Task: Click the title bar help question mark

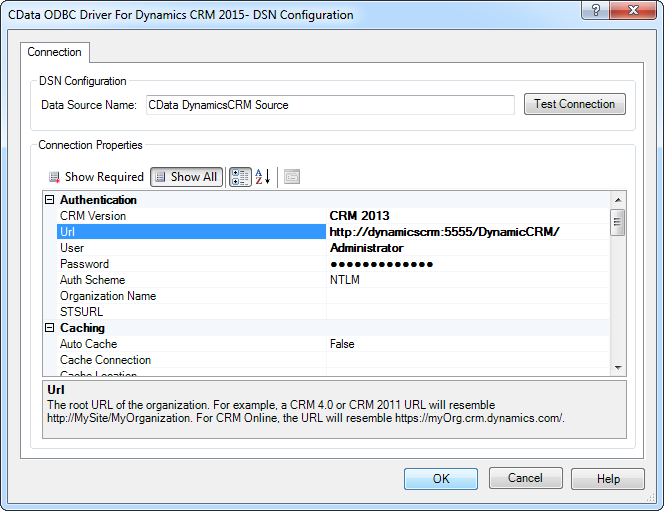Action: click(x=597, y=14)
